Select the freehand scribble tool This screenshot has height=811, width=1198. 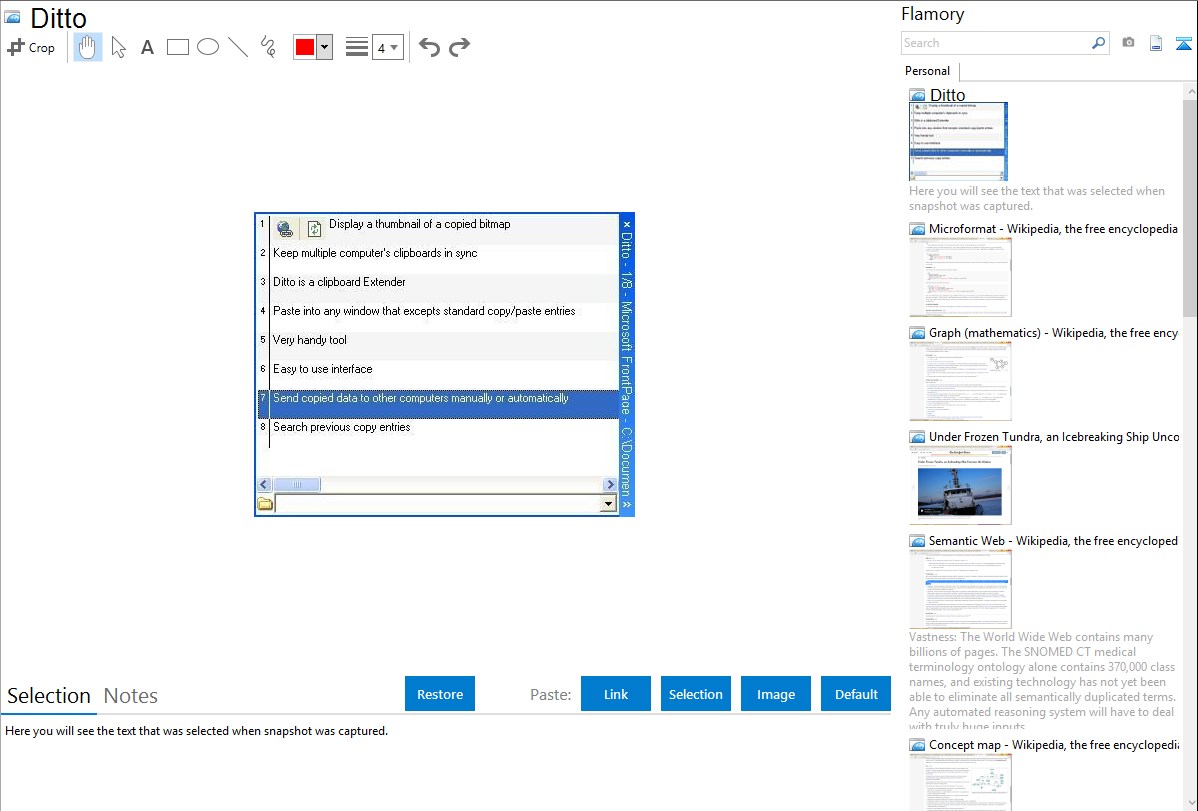click(268, 47)
